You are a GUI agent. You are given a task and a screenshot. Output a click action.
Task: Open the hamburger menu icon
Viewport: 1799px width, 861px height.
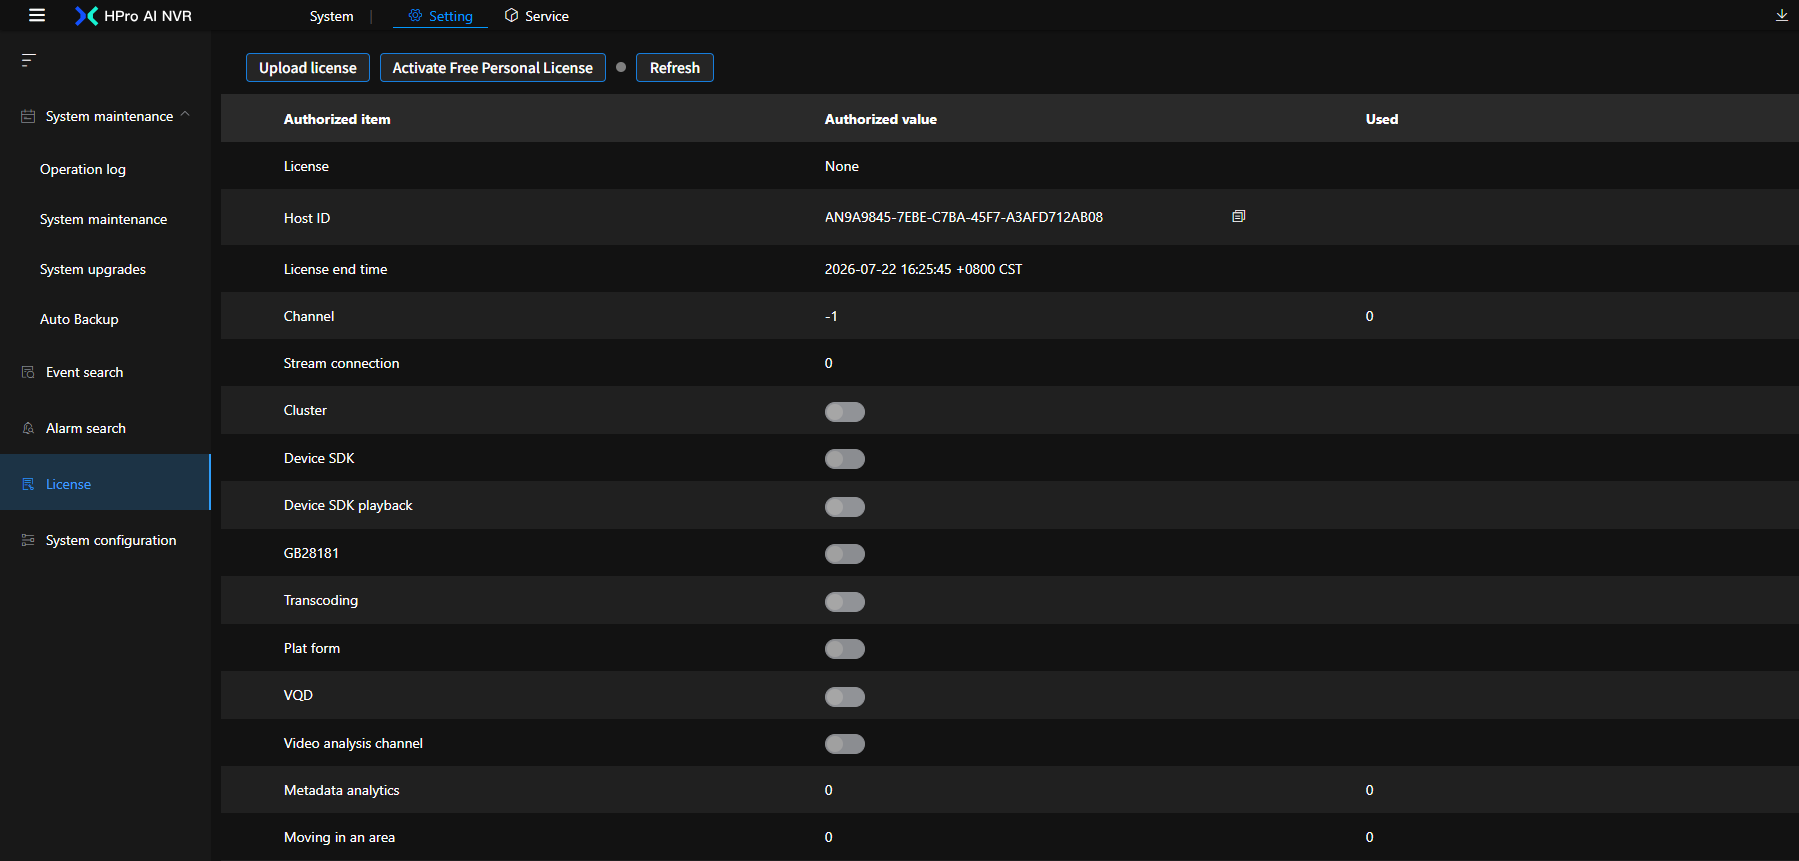37,15
